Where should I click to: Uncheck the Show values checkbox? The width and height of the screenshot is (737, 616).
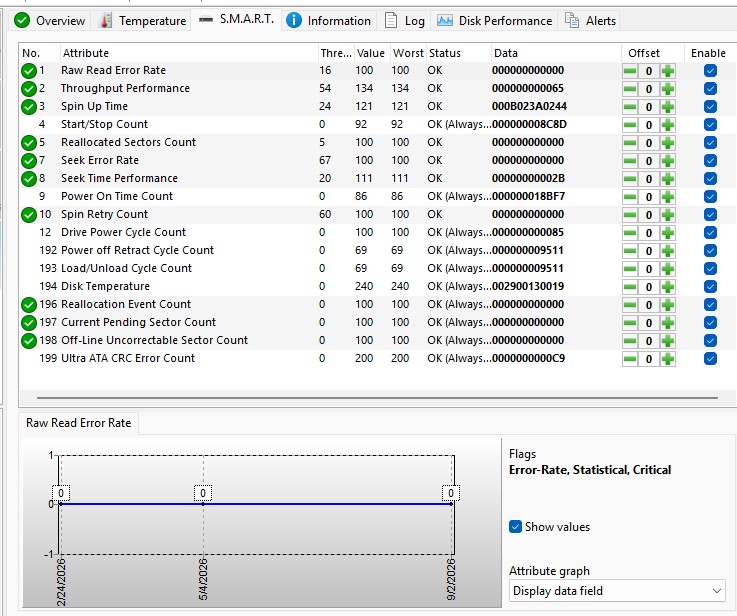[515, 527]
